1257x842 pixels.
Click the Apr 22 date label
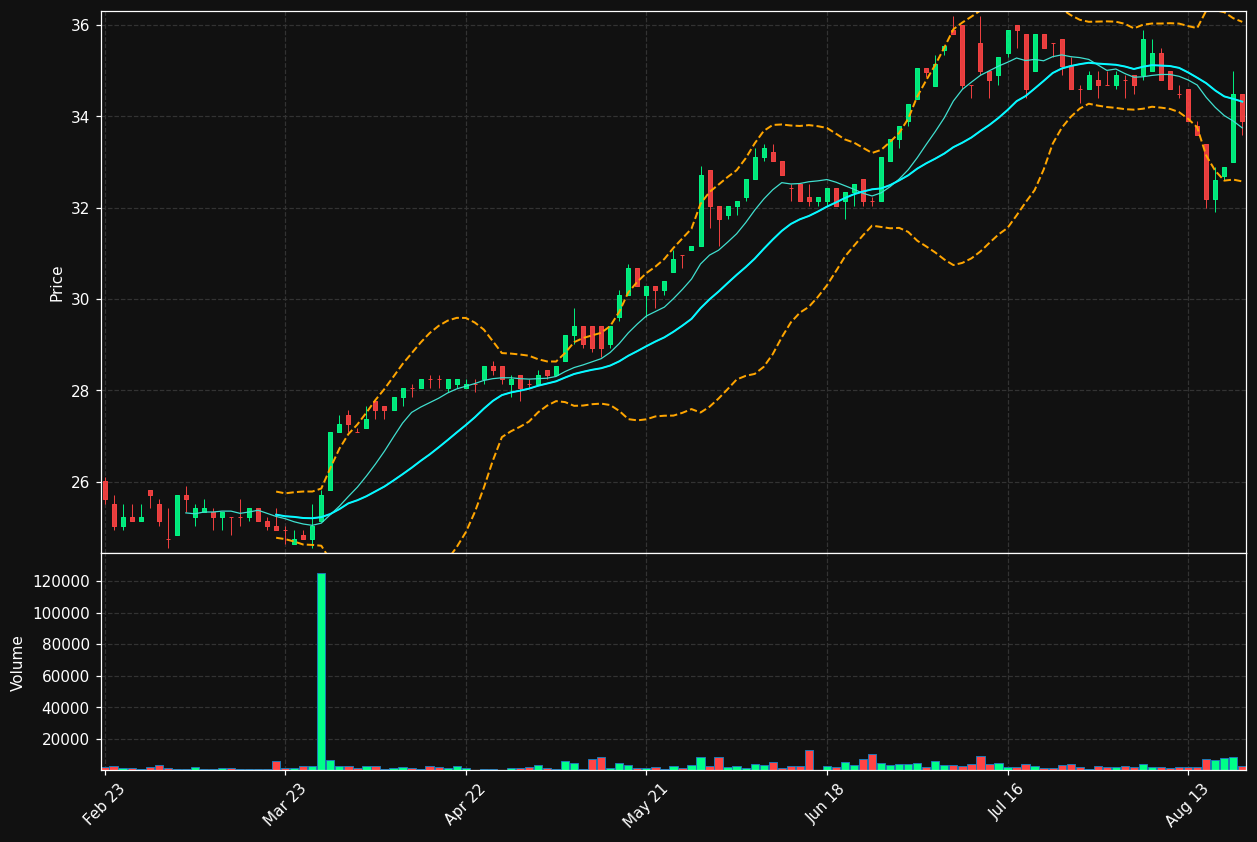[x=466, y=804]
